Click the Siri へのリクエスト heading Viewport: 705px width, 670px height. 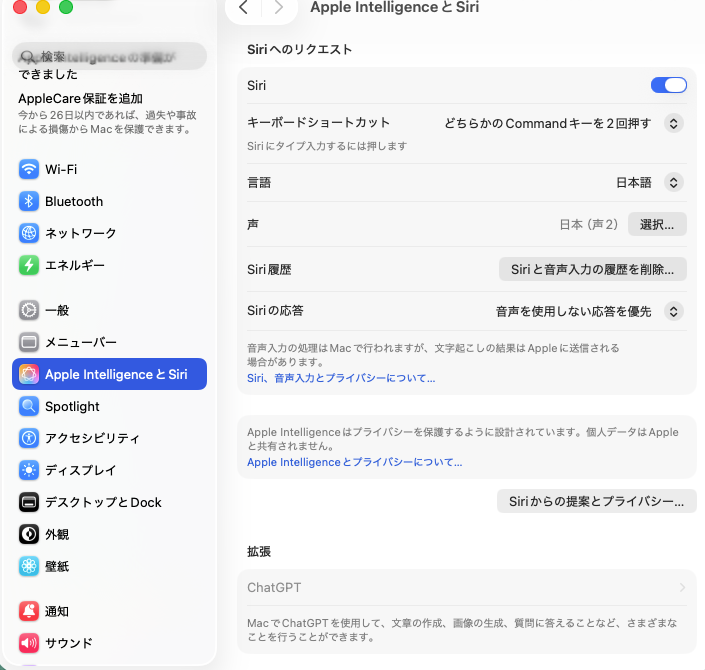click(x=299, y=49)
